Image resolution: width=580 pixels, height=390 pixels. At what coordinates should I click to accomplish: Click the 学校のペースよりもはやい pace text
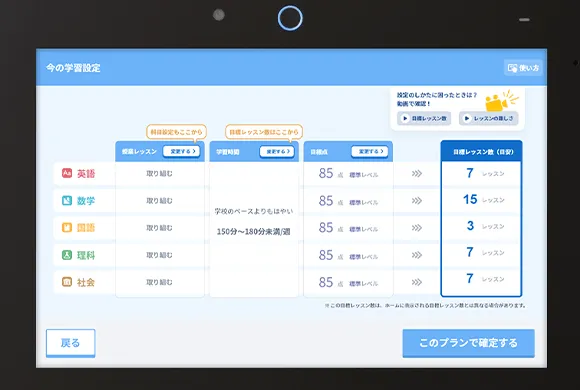click(x=254, y=211)
